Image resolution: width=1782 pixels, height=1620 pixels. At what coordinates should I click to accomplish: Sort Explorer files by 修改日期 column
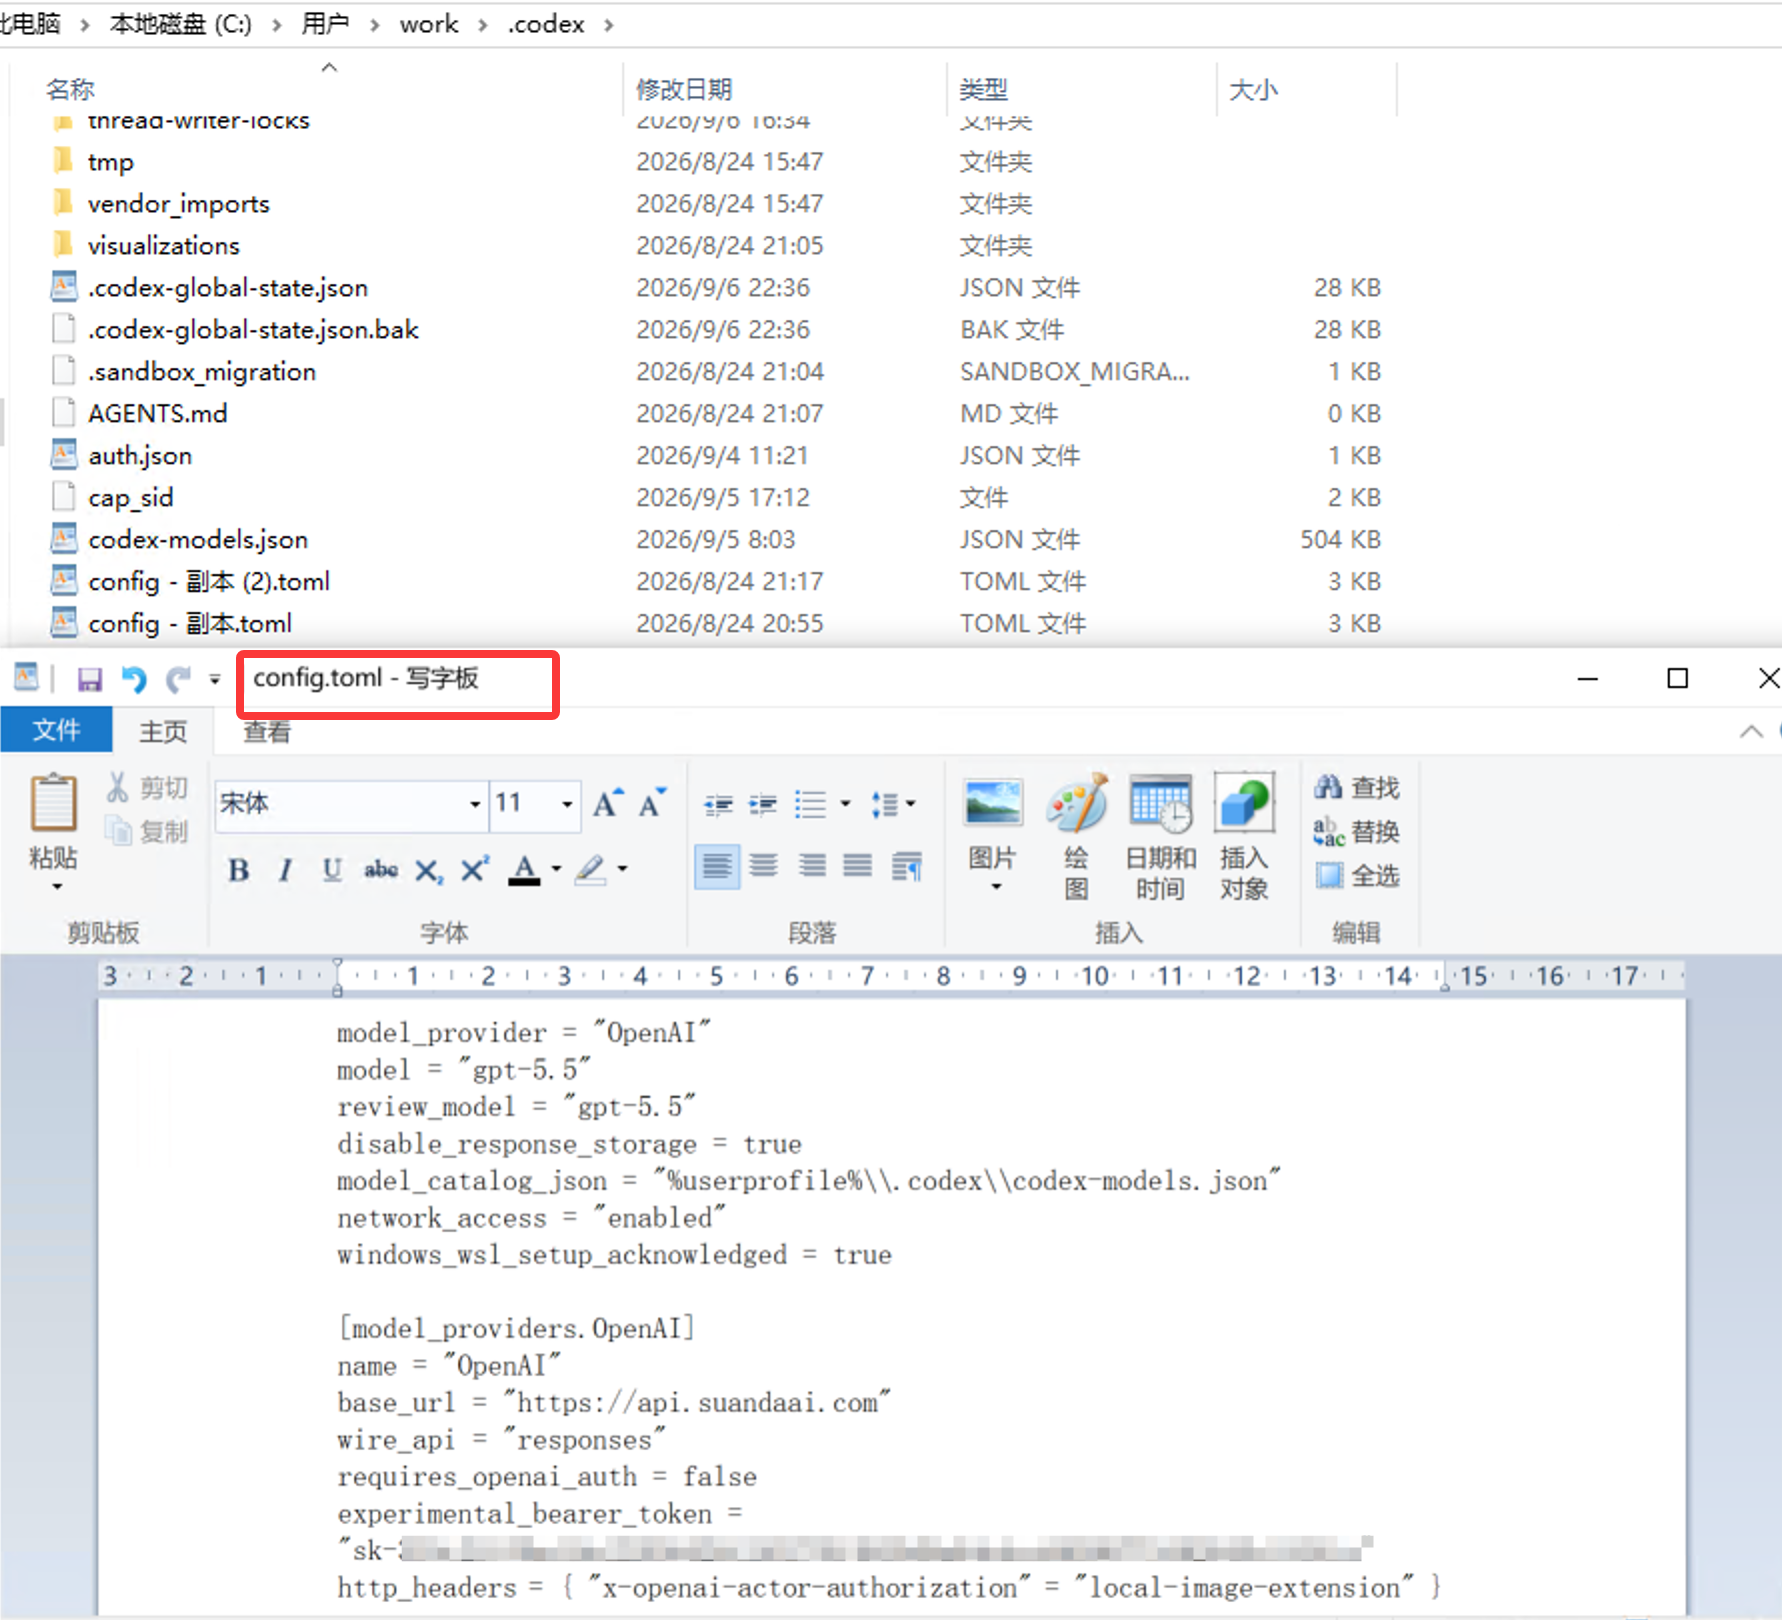(684, 89)
